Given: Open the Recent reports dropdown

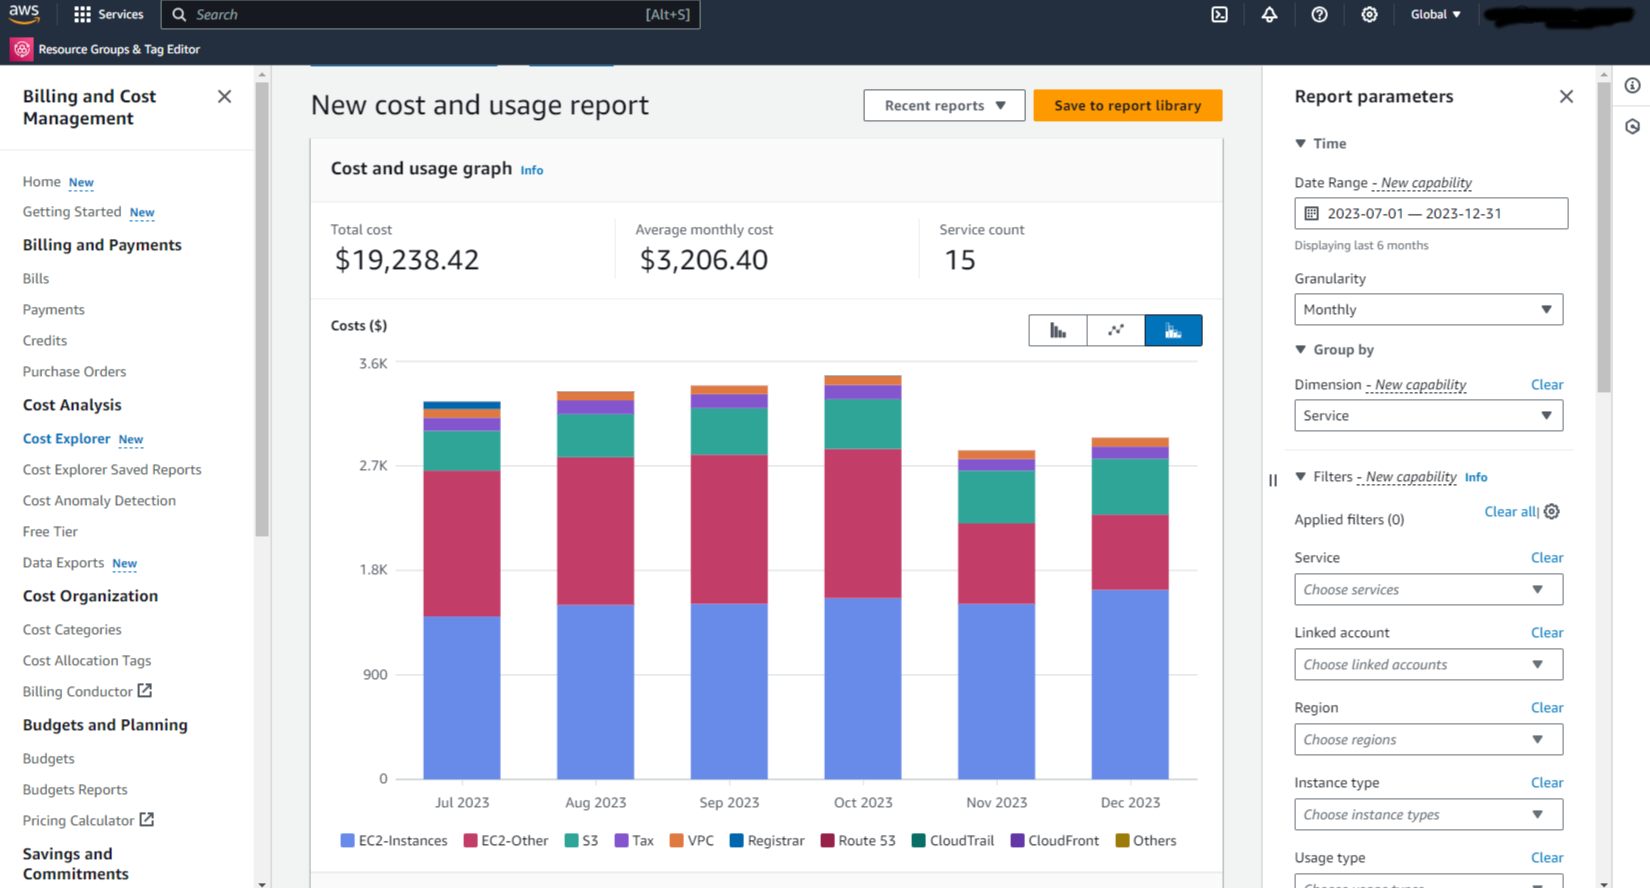Looking at the screenshot, I should point(944,105).
